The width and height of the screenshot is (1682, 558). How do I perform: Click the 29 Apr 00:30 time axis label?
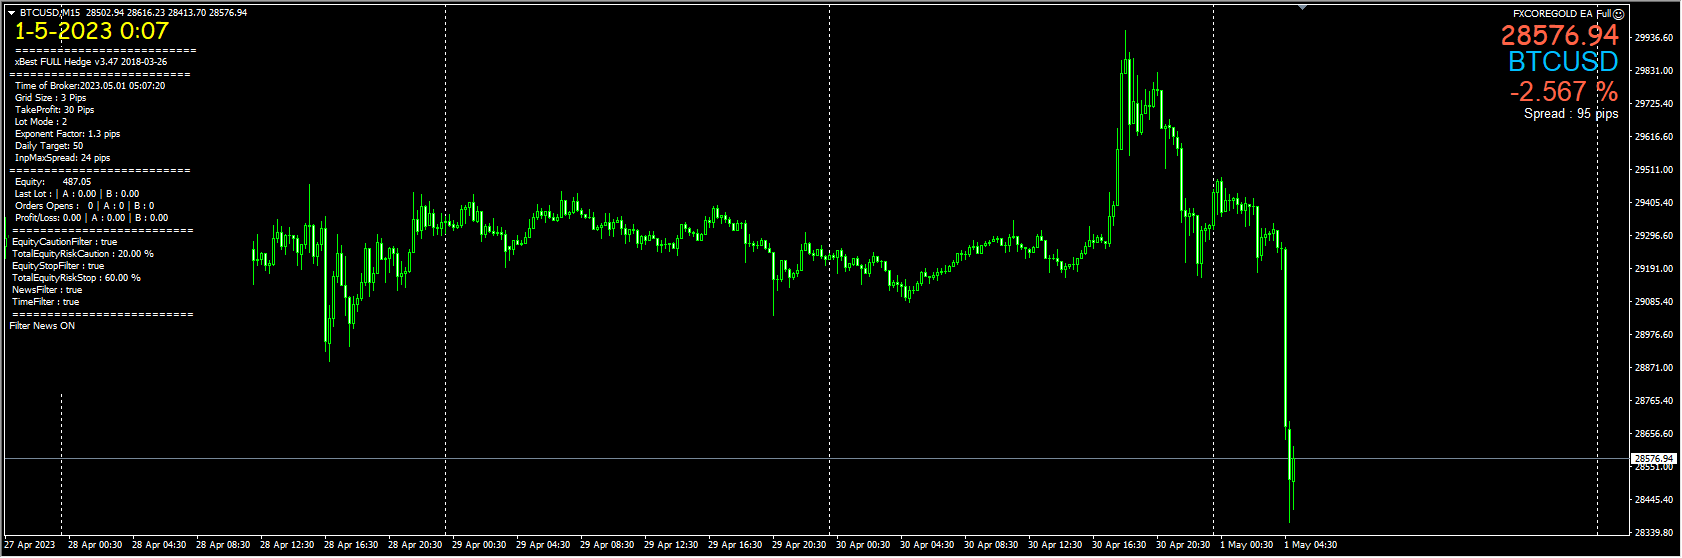tap(479, 545)
